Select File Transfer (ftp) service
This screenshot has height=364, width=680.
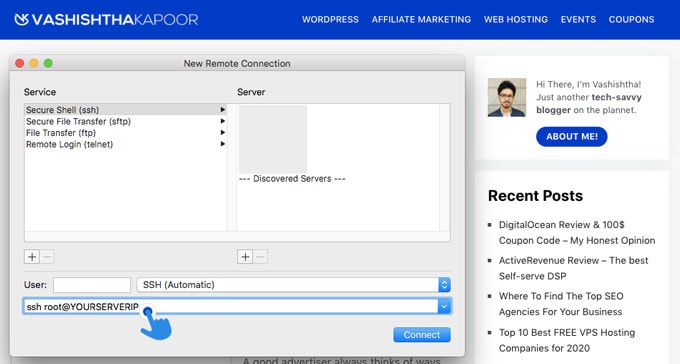[x=126, y=133]
